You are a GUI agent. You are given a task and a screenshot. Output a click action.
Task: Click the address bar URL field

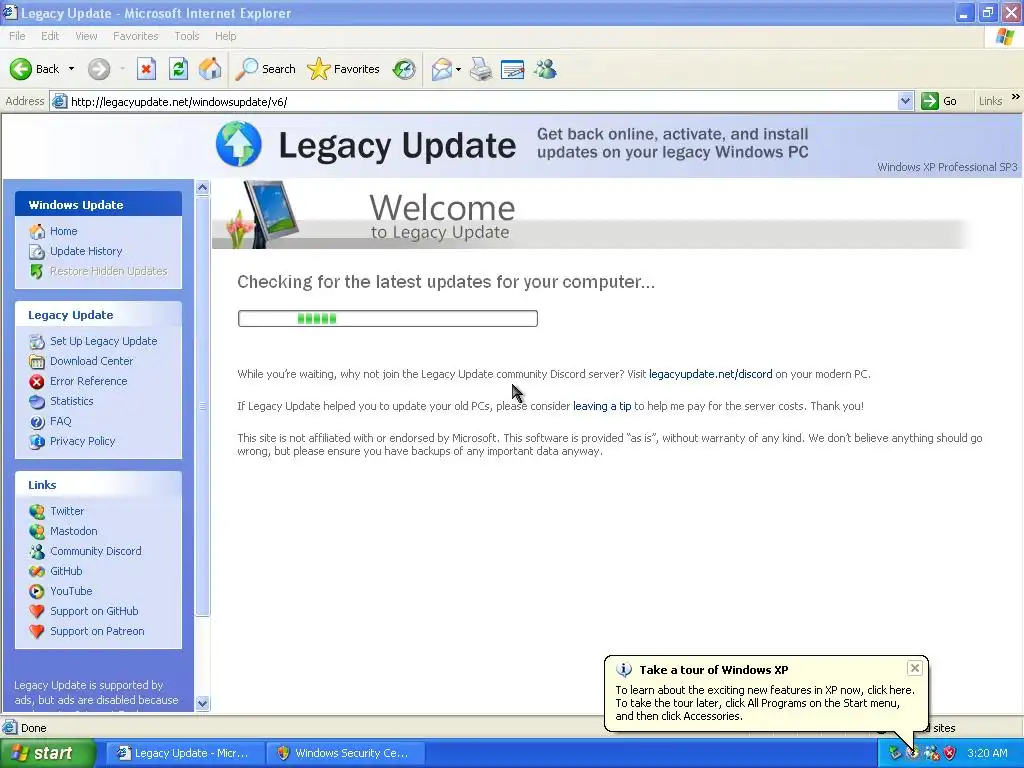tap(473, 101)
